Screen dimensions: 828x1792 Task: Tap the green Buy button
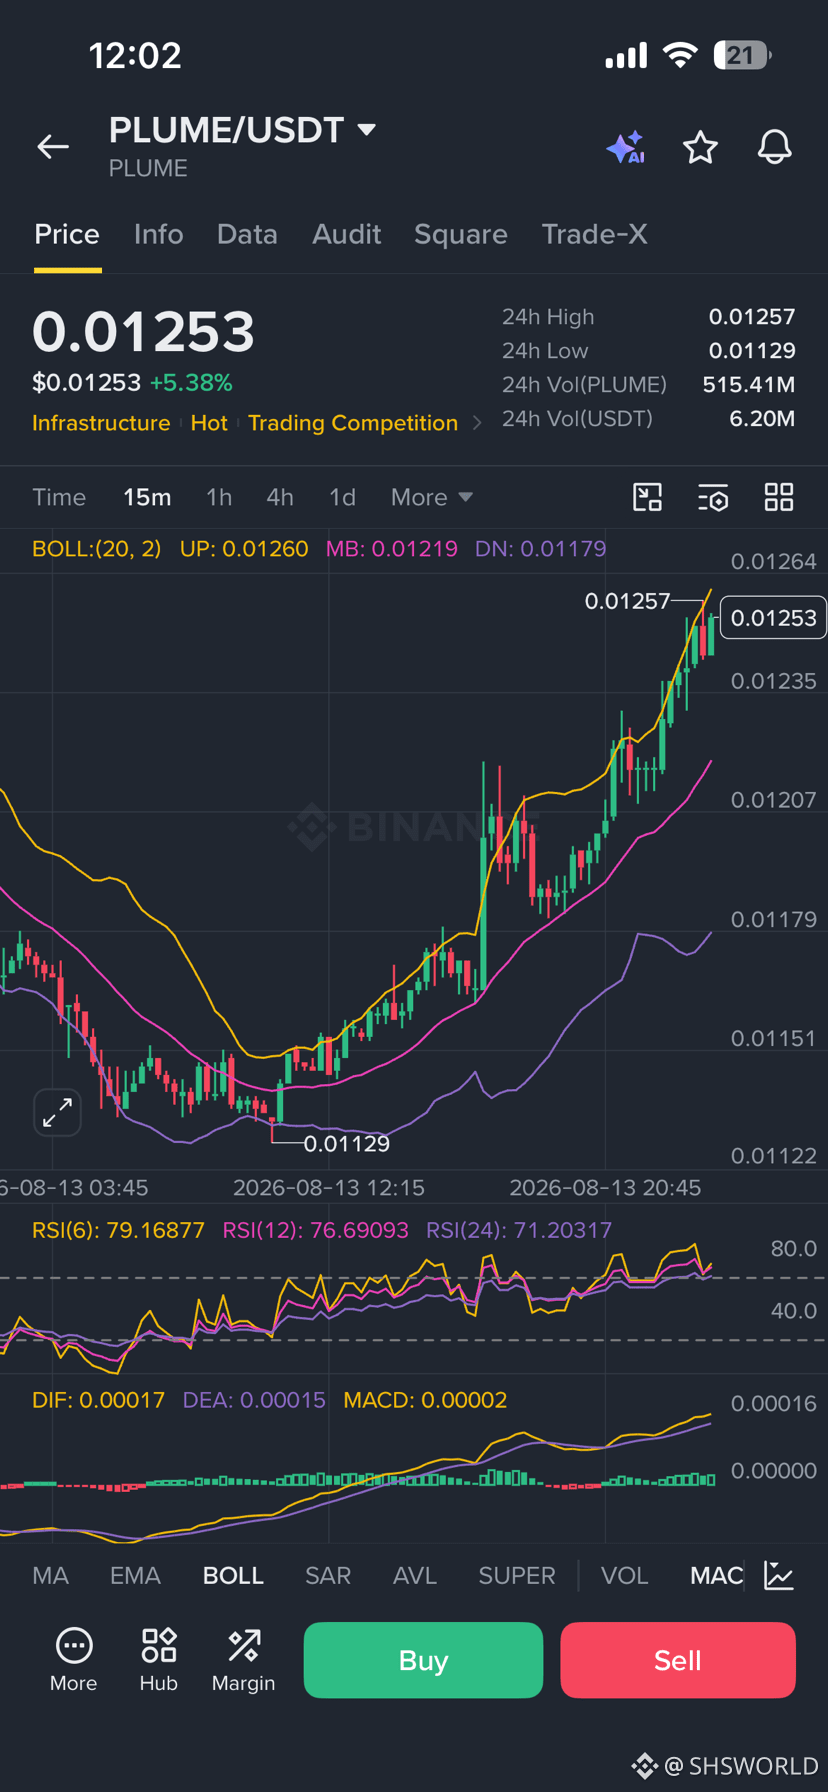click(x=423, y=1660)
